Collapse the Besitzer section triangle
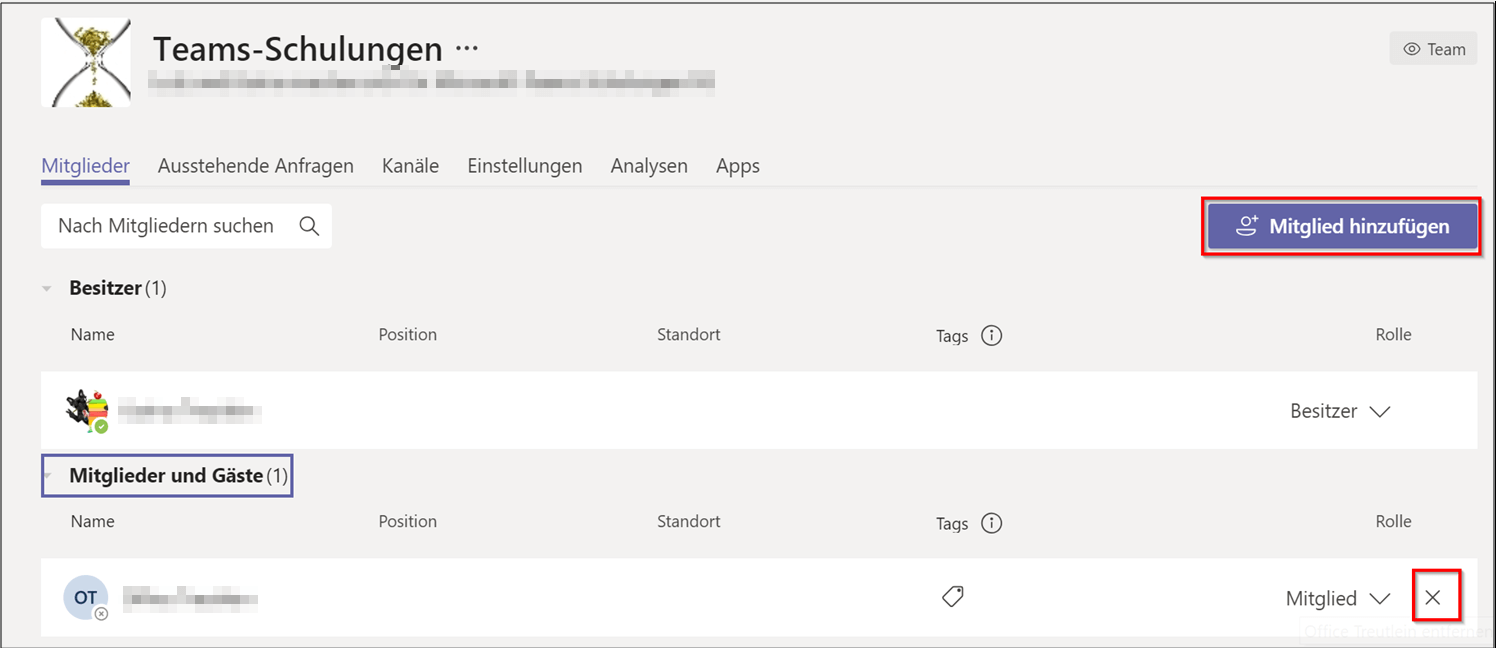 [x=47, y=288]
